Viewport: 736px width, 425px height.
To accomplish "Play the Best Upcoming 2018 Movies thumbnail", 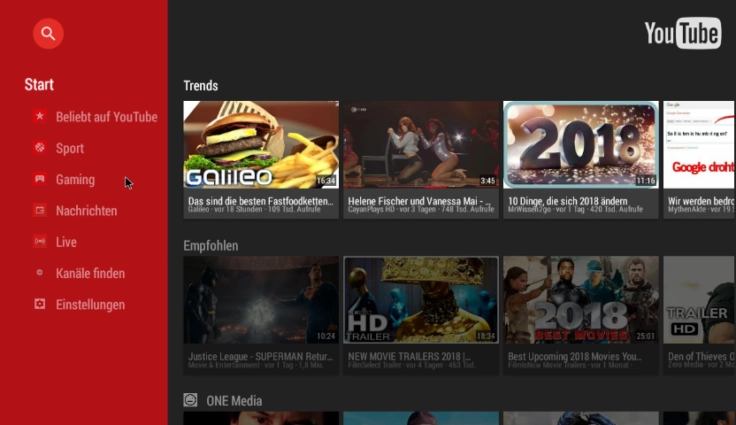I will pos(581,300).
